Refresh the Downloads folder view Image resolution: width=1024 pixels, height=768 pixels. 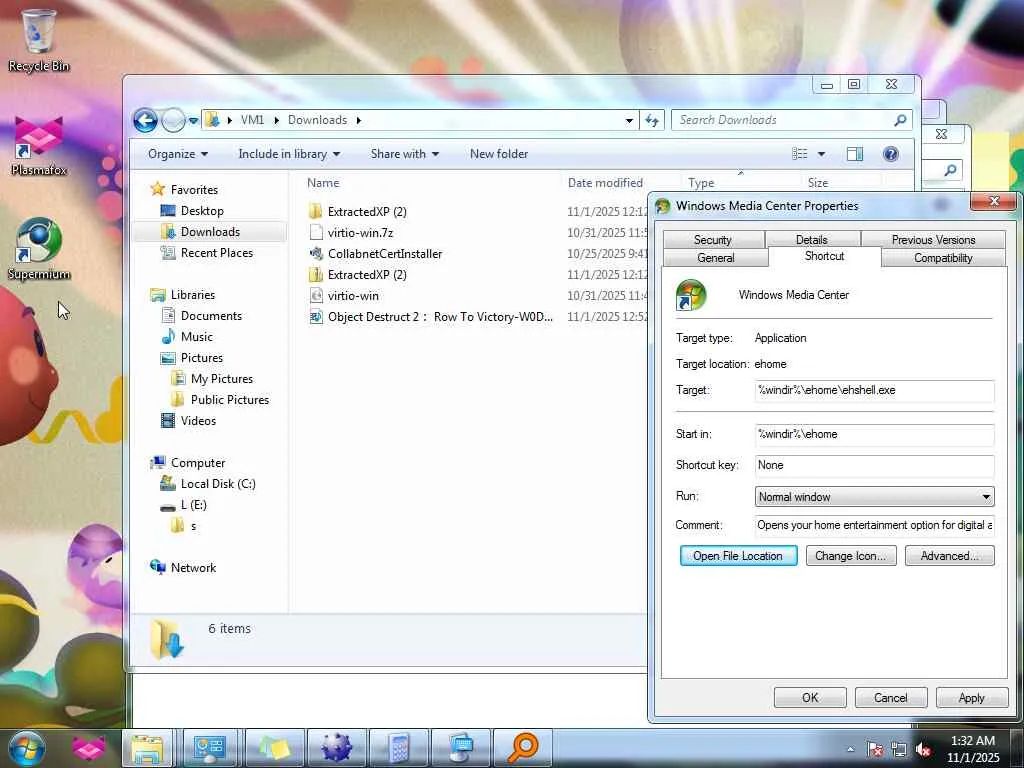[652, 120]
